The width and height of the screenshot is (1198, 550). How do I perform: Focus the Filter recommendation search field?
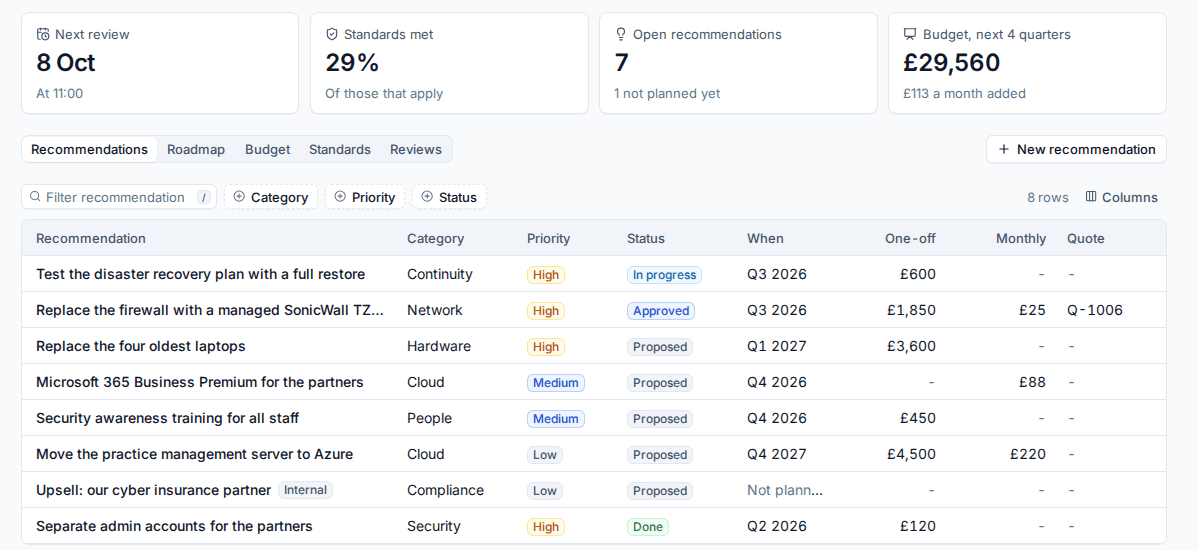(x=119, y=197)
